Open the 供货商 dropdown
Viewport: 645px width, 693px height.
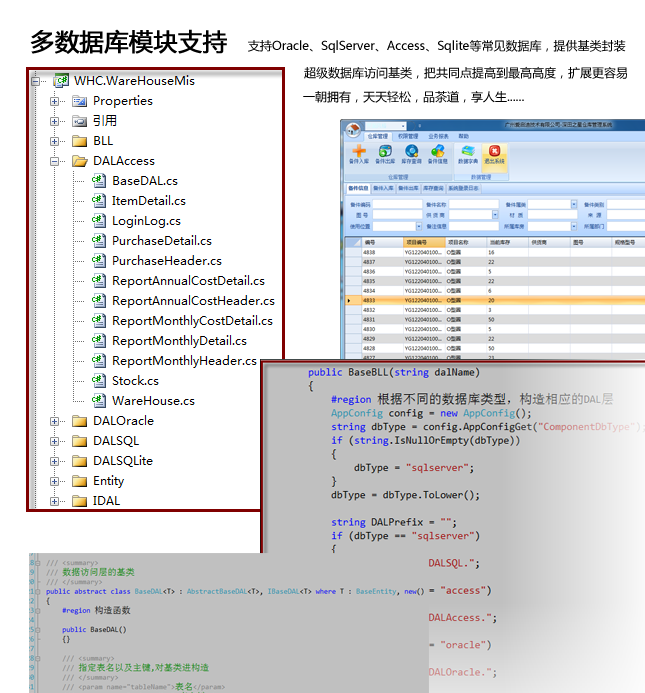(x=495, y=215)
